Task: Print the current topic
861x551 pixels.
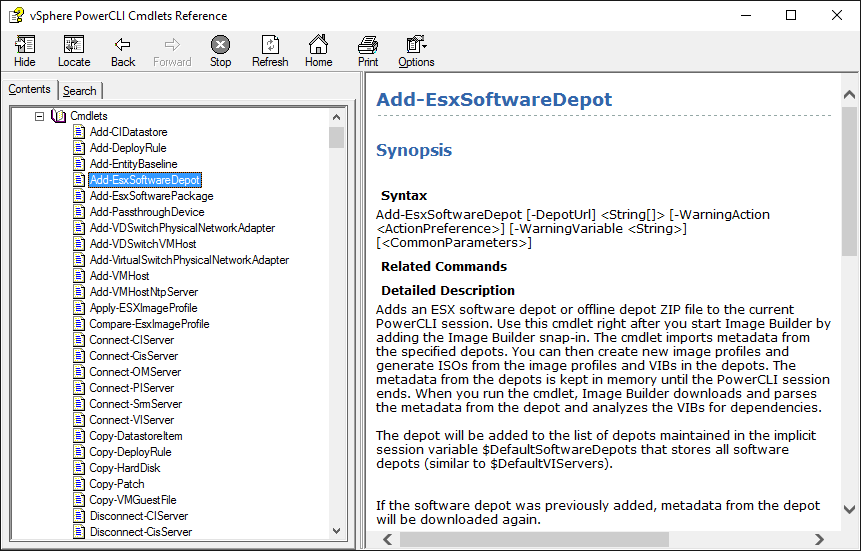Action: (x=368, y=51)
